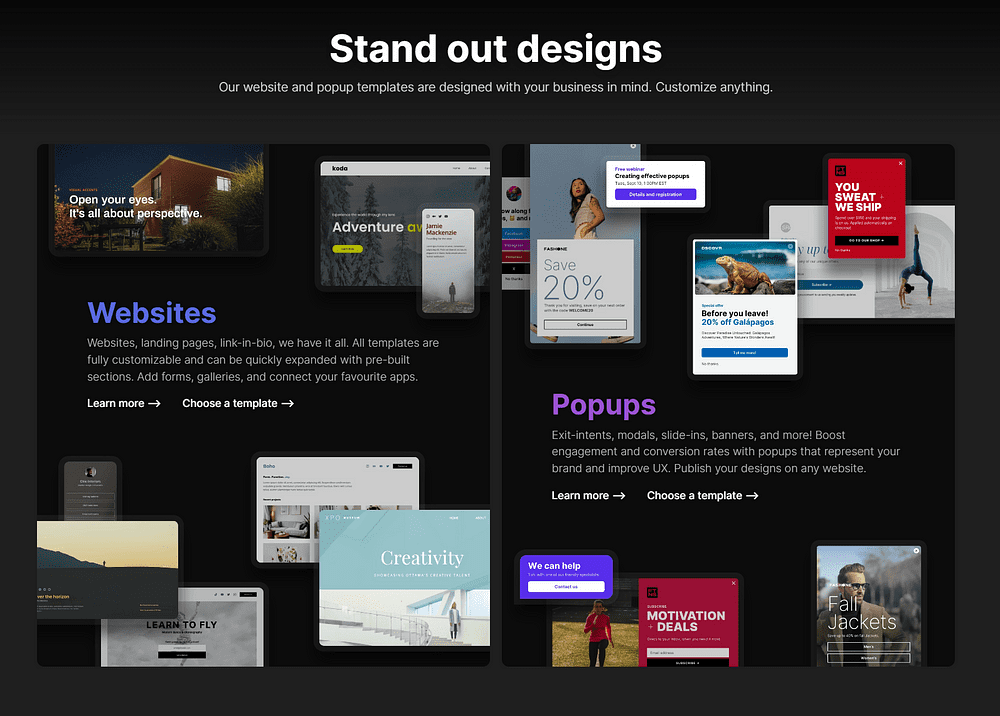The height and width of the screenshot is (716, 1000).
Task: Click Choose a template under Popups
Action: (x=702, y=495)
